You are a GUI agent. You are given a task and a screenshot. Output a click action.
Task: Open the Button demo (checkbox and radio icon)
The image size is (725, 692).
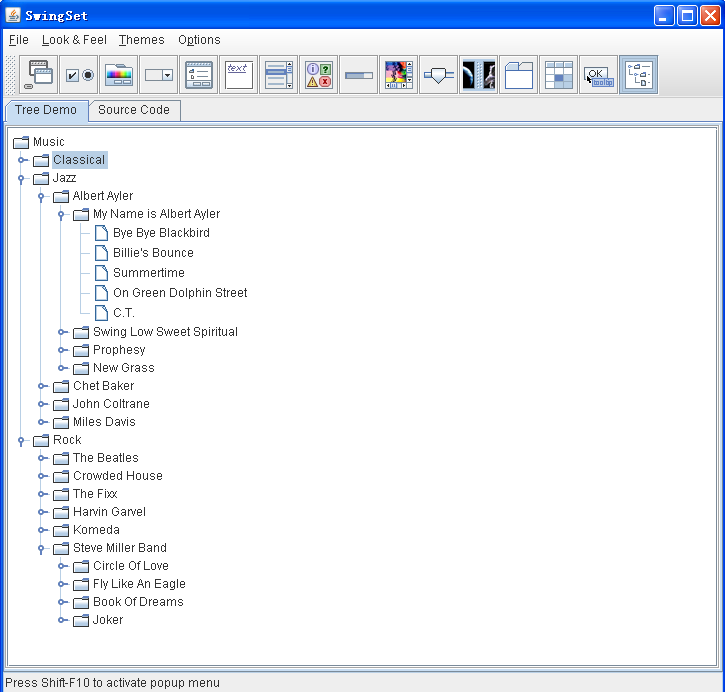(79, 75)
